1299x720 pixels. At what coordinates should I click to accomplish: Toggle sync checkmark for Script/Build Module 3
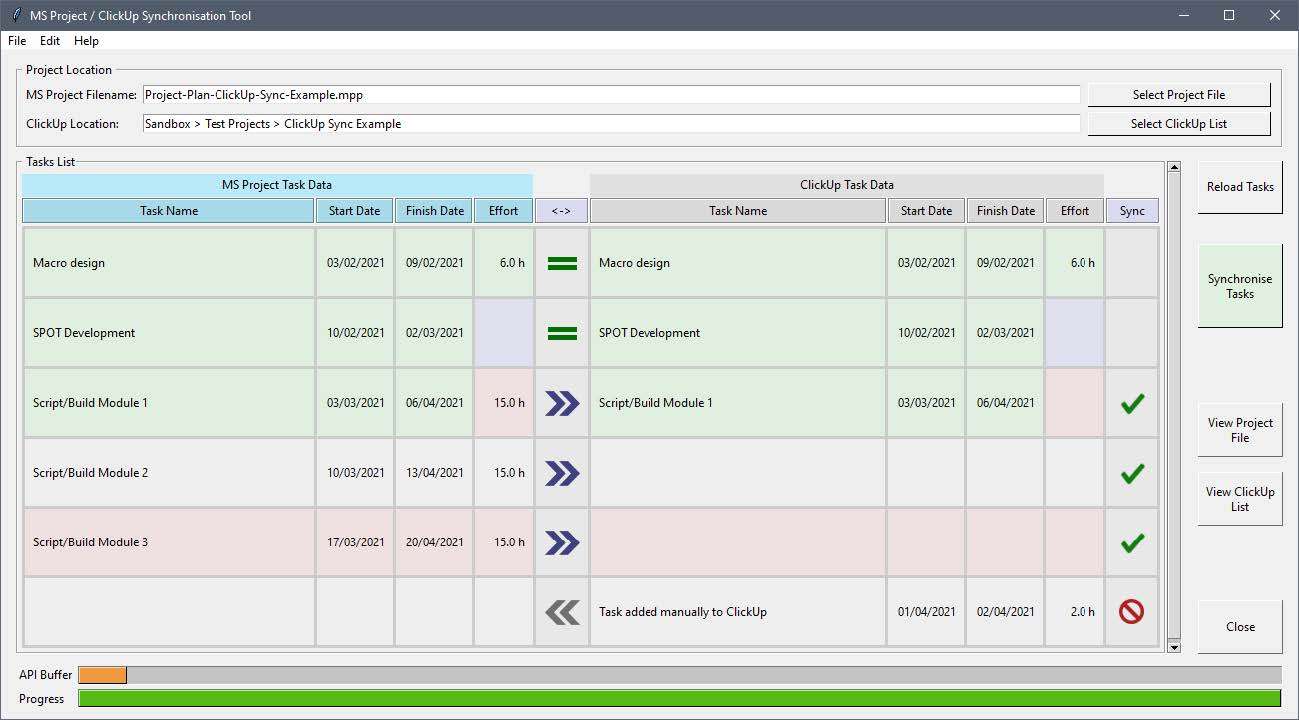tap(1132, 543)
